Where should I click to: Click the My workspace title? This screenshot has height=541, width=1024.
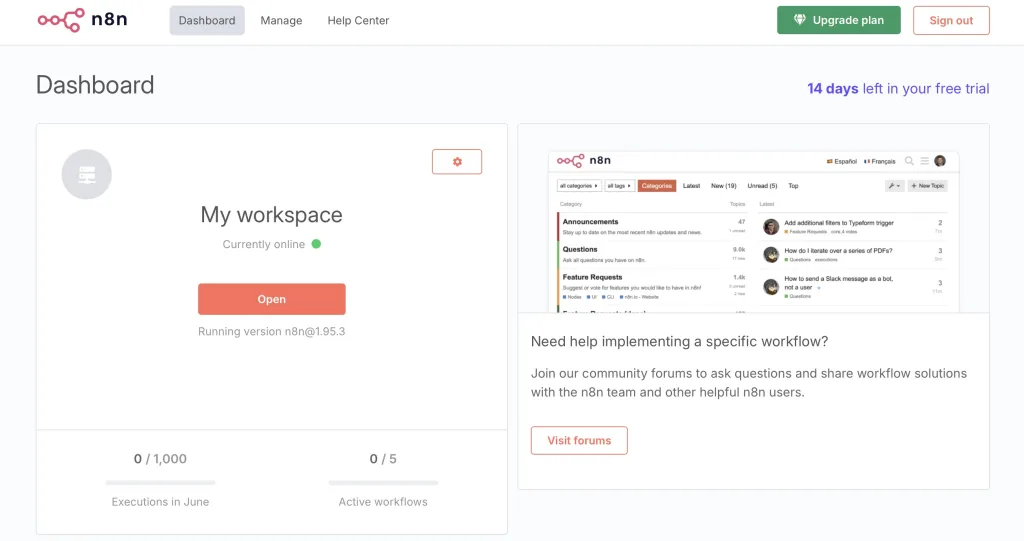pos(272,215)
